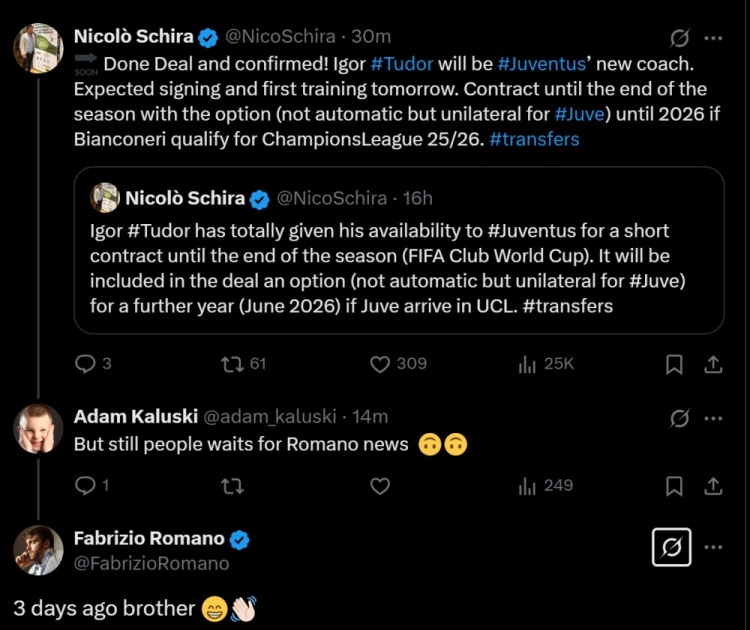The height and width of the screenshot is (630, 750).
Task: Bookmark Nicolò Schira's Done Deal tweet
Action: [x=675, y=364]
